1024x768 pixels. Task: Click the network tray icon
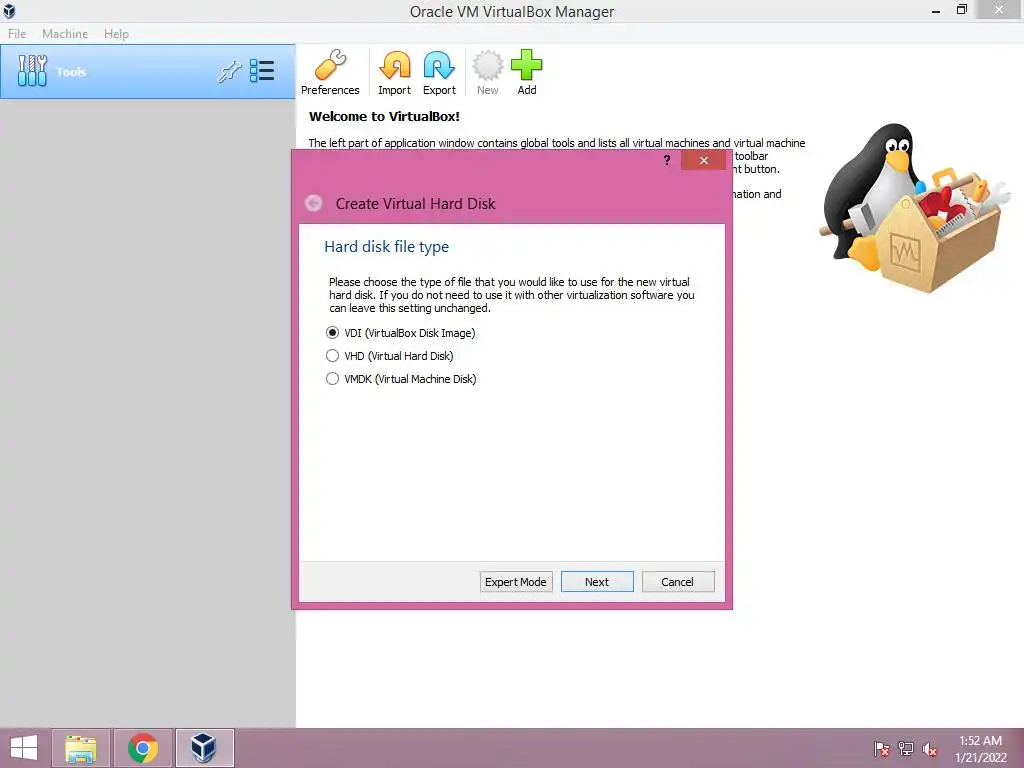pos(906,749)
